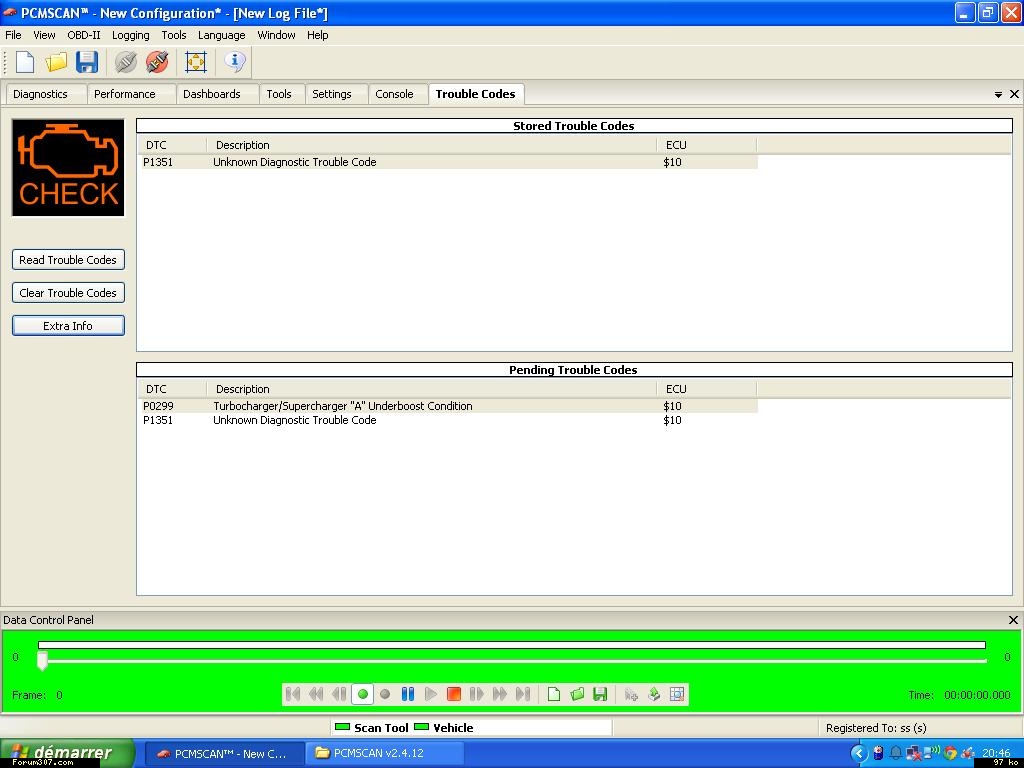Click the Chrome icon in the system tray
This screenshot has height=768, width=1024.
coord(951,754)
